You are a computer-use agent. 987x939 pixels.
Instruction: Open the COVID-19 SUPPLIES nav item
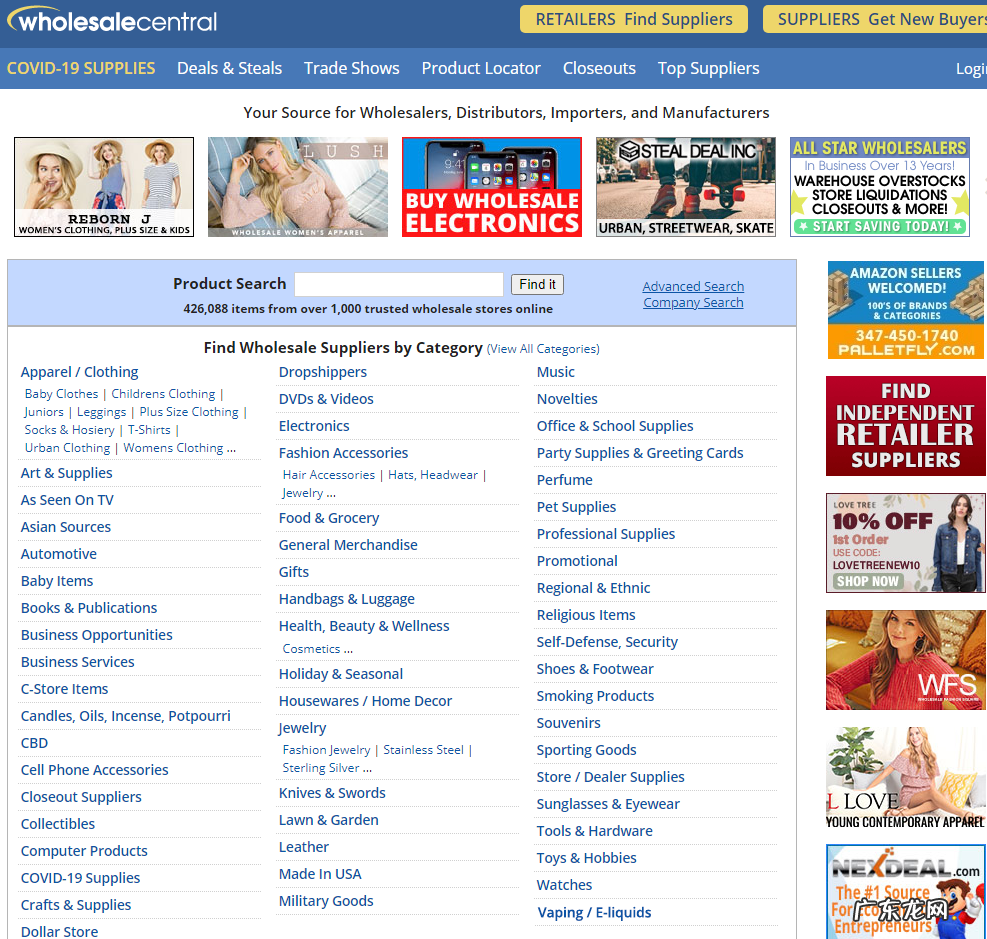81,68
